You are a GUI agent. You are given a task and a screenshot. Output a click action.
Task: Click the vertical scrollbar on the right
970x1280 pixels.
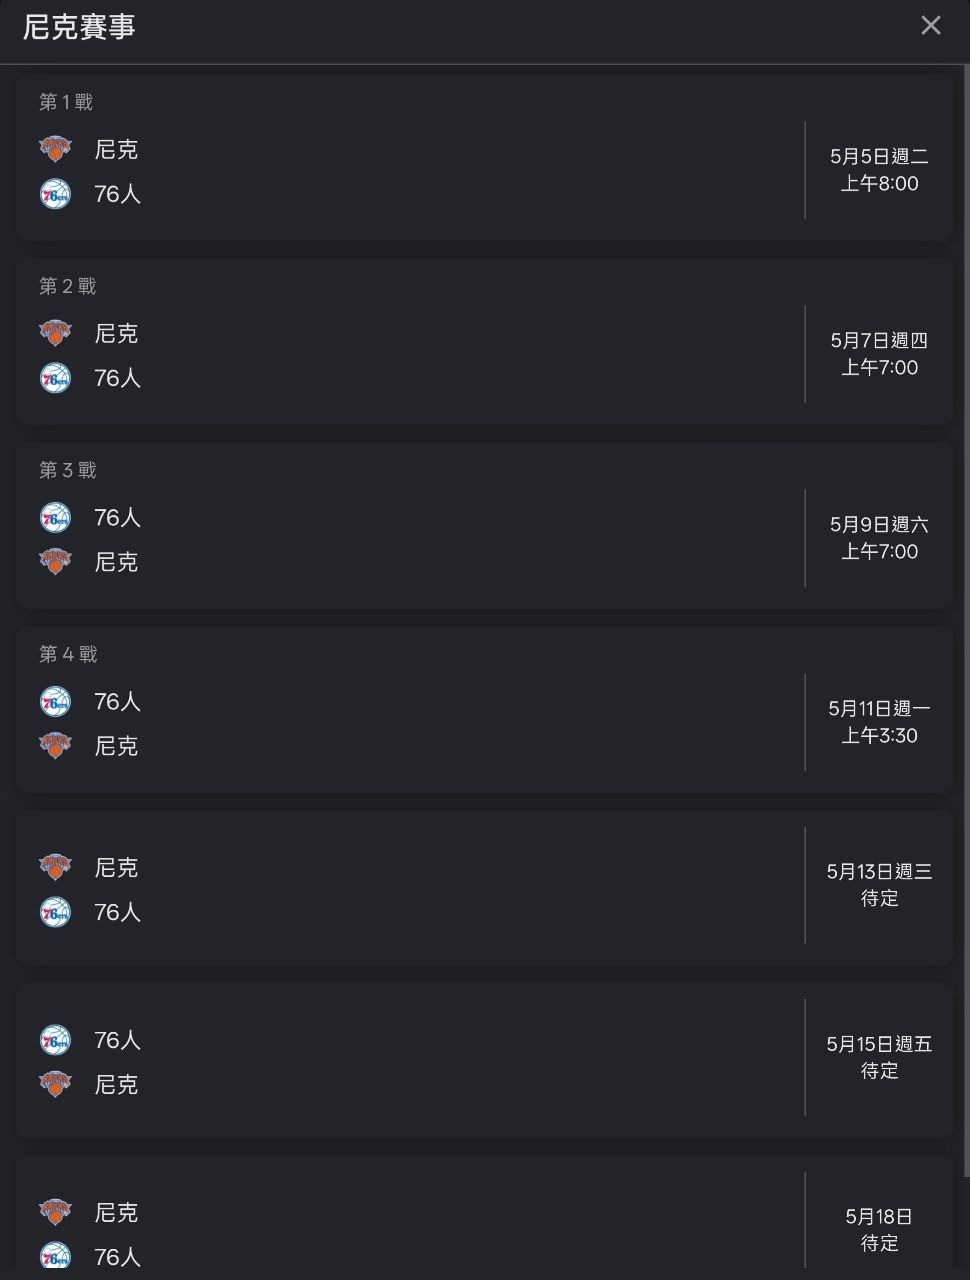[964, 620]
